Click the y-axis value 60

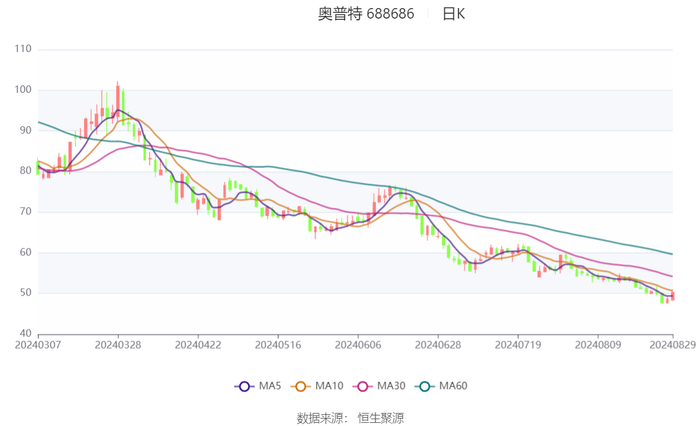point(25,252)
